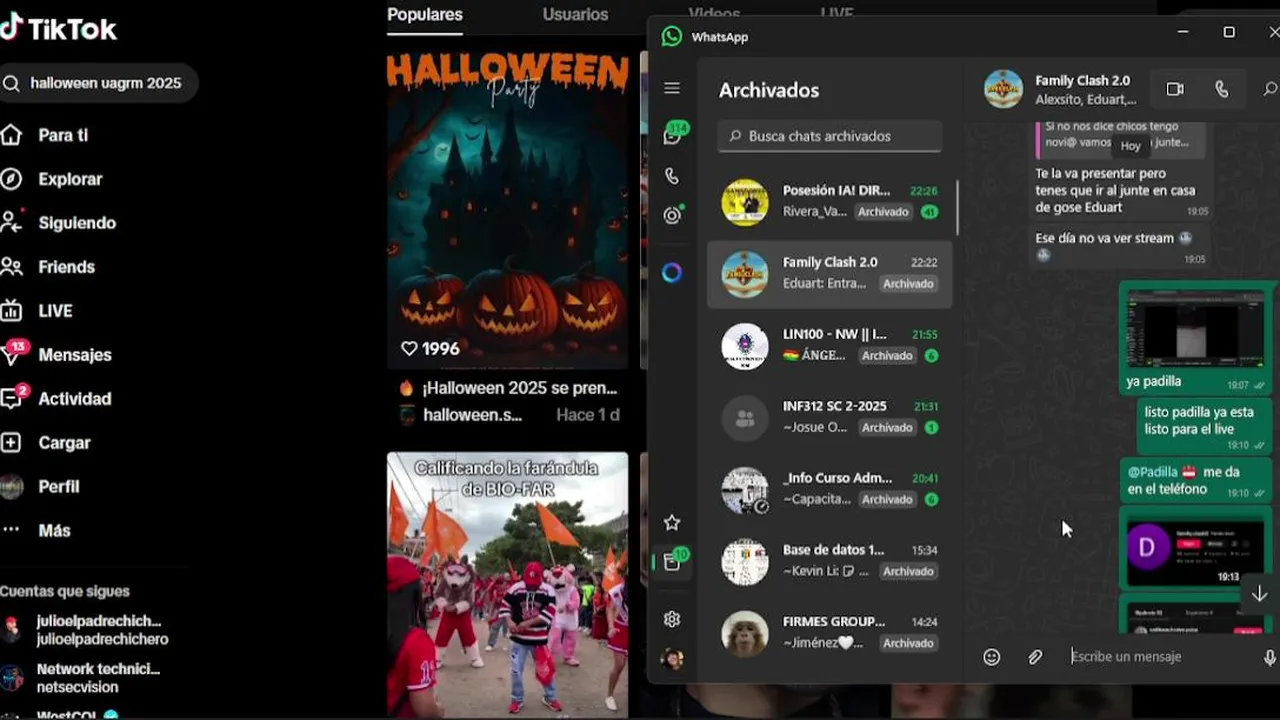
Task: Search inside Family Clash 2.0 chat
Action: [1270, 89]
